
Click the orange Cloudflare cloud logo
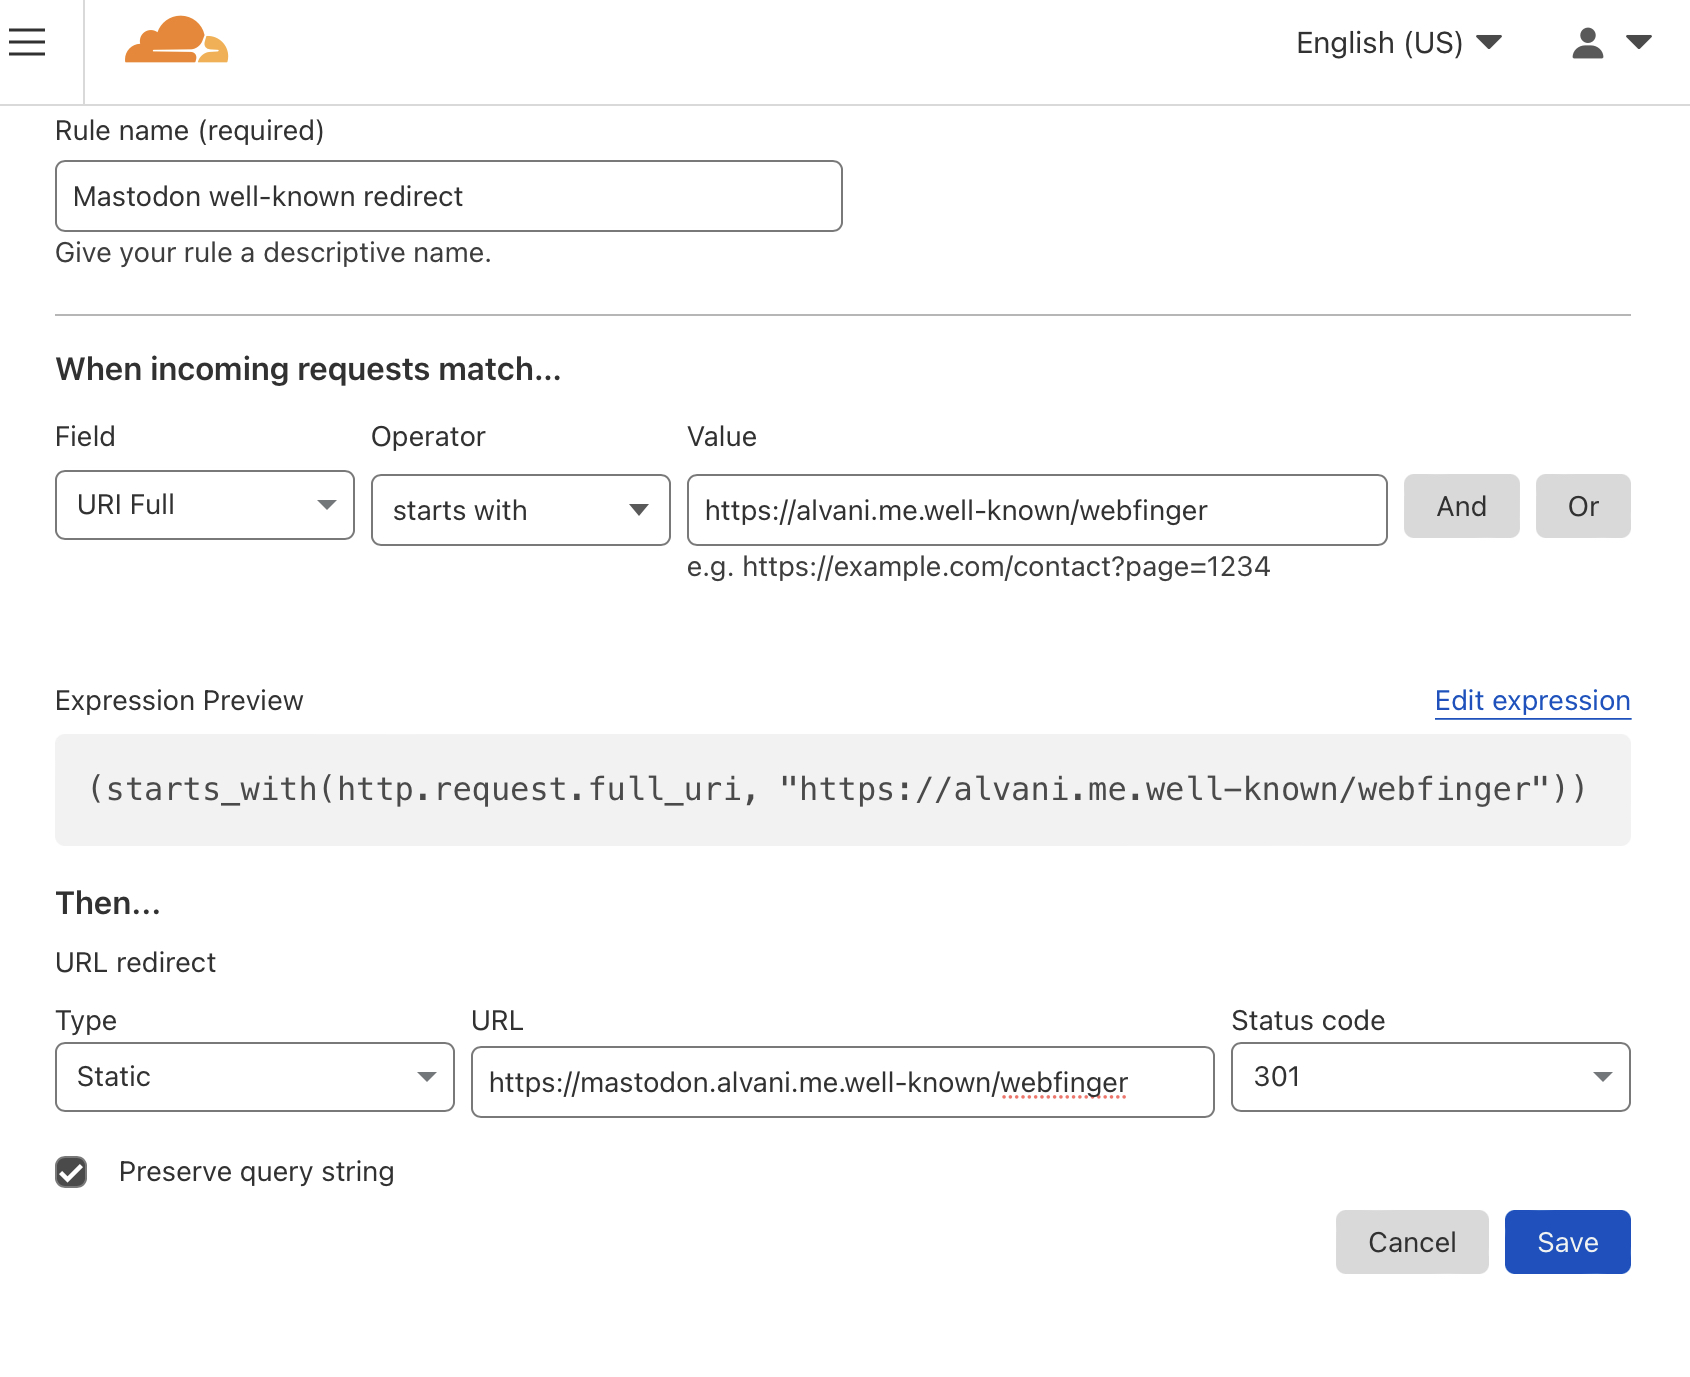click(176, 41)
